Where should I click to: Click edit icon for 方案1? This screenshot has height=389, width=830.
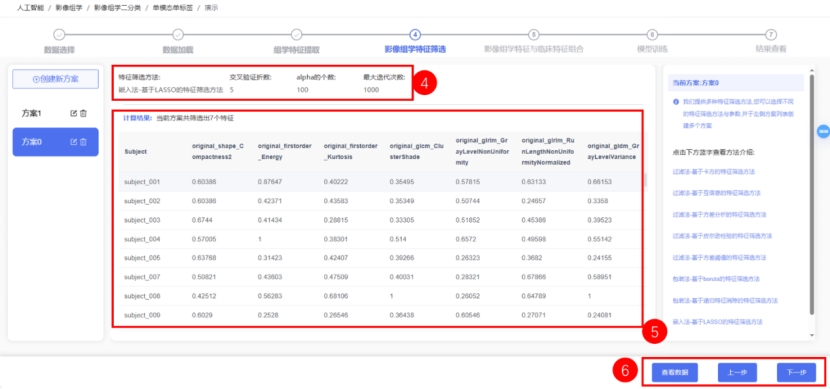pos(74,113)
